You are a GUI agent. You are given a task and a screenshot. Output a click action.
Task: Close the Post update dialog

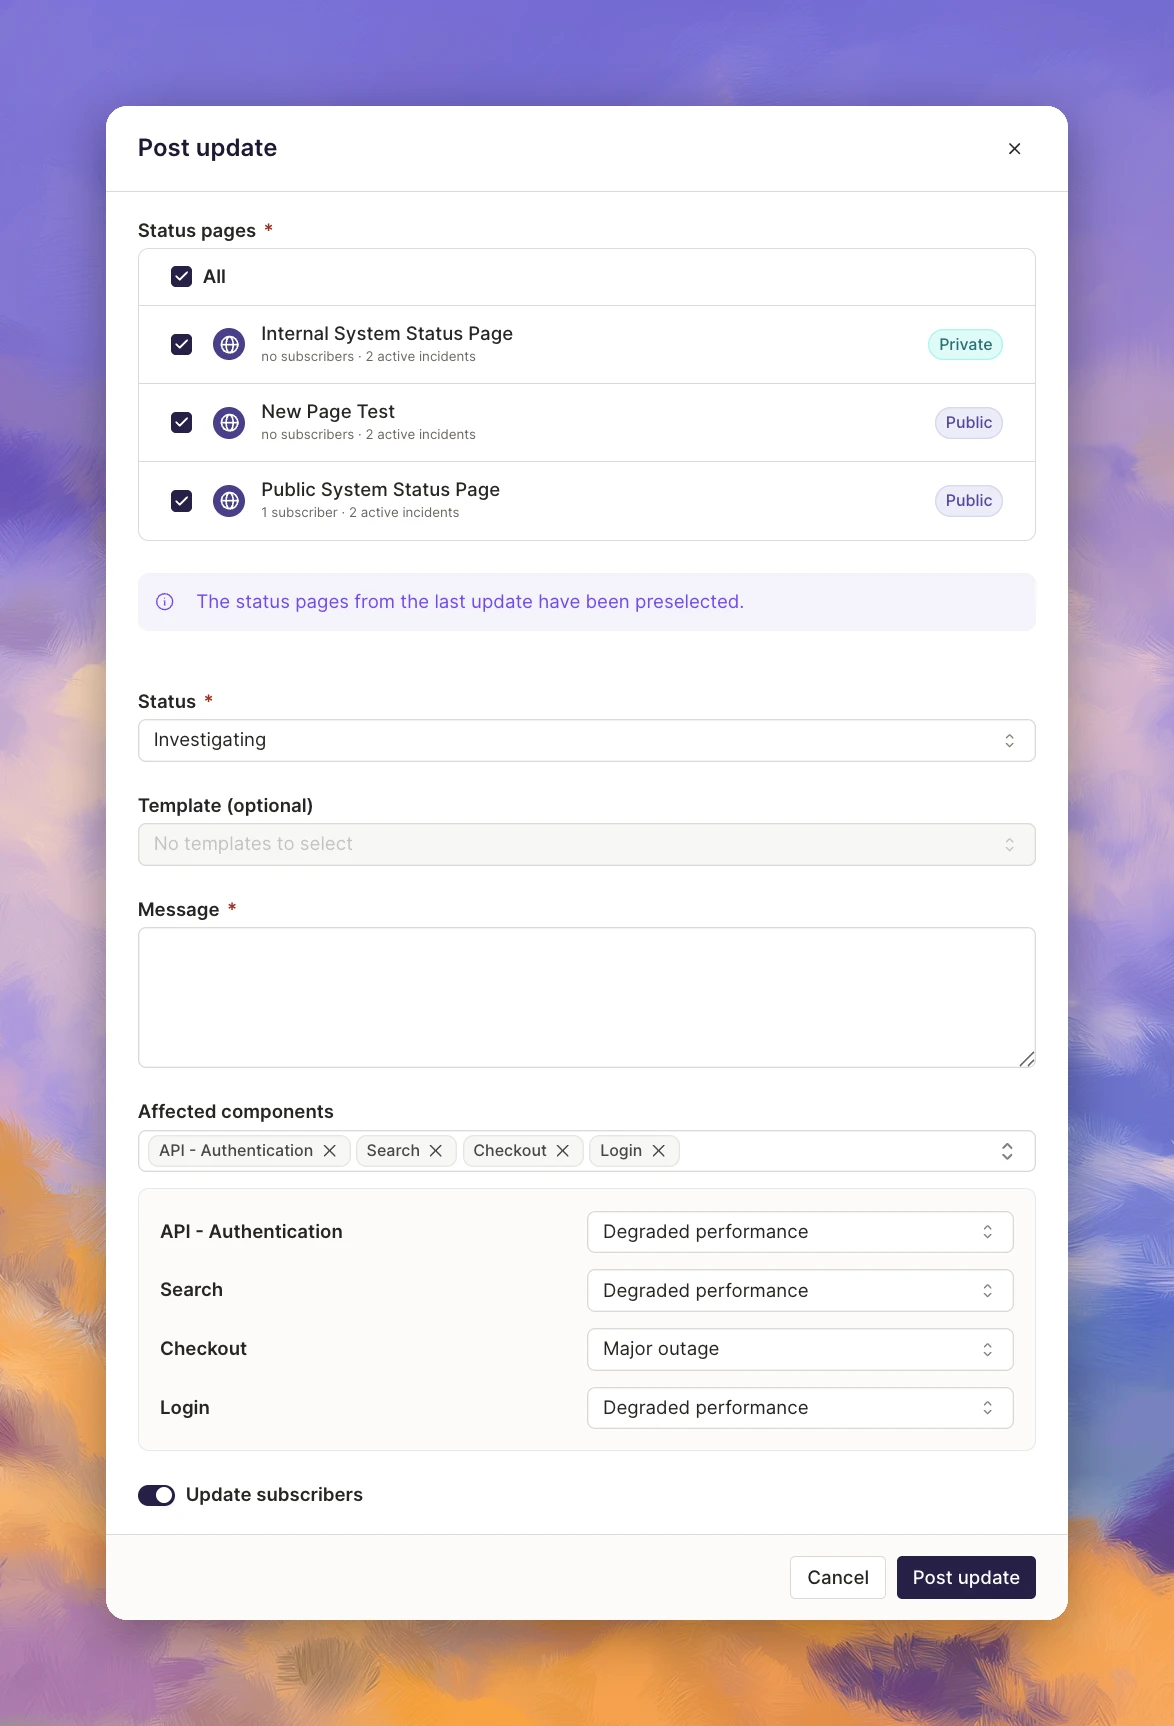click(x=1014, y=149)
